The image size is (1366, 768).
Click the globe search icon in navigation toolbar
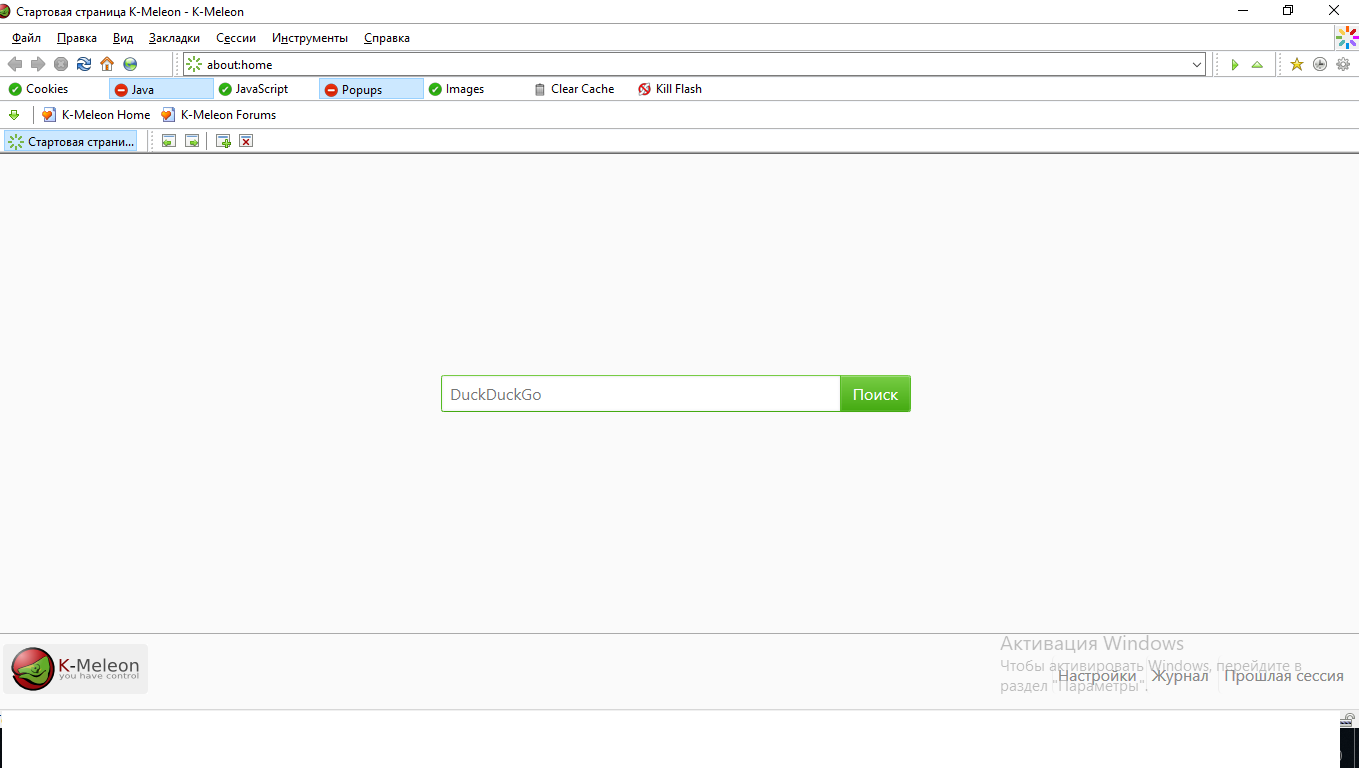[130, 64]
